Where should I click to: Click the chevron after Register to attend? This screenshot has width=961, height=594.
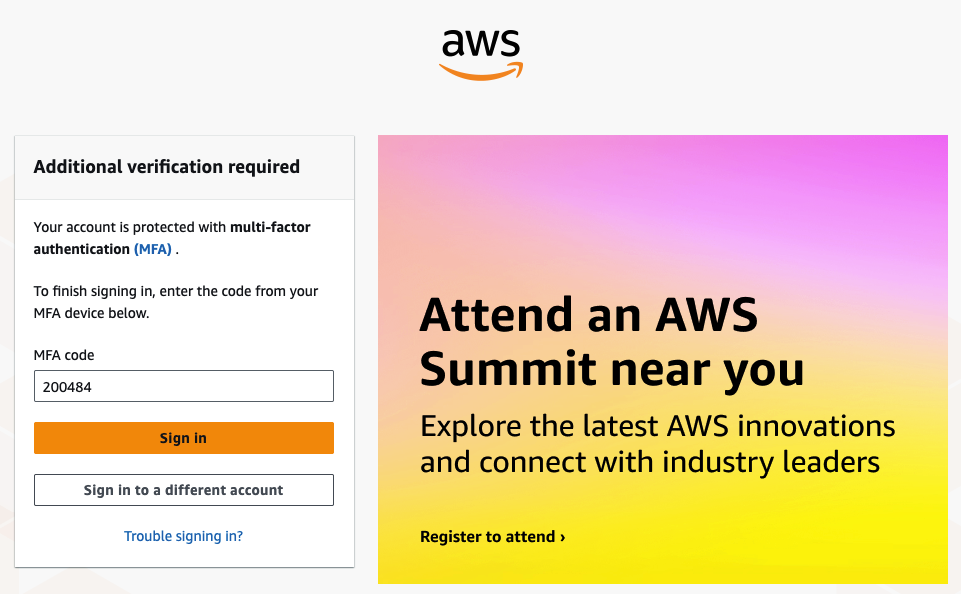point(563,538)
